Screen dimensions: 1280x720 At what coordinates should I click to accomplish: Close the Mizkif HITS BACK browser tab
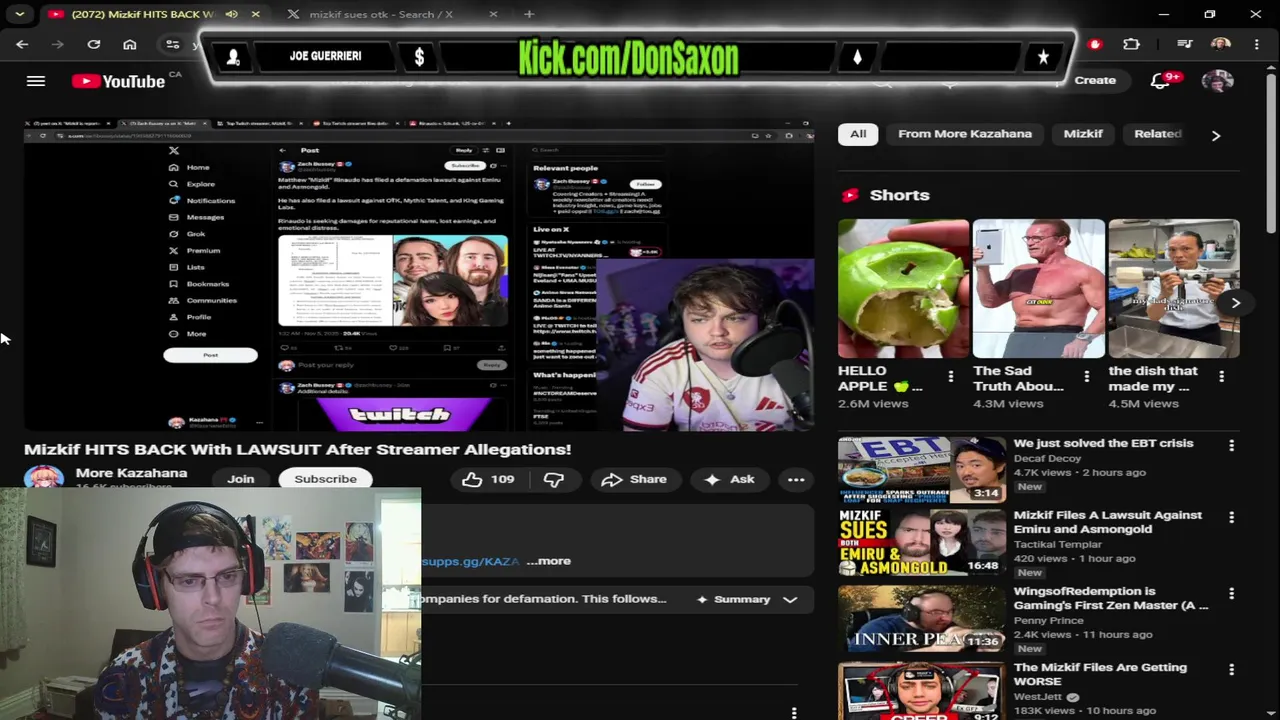click(256, 14)
